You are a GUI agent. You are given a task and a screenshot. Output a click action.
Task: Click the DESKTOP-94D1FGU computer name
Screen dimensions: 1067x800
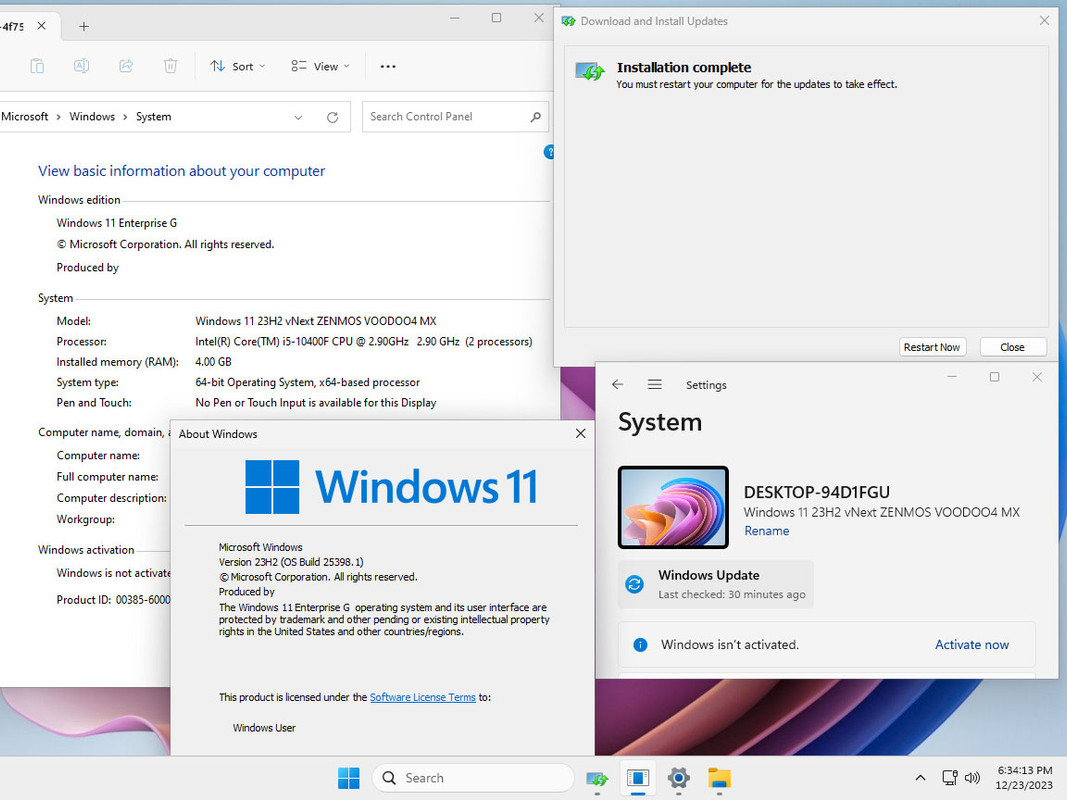pos(817,492)
